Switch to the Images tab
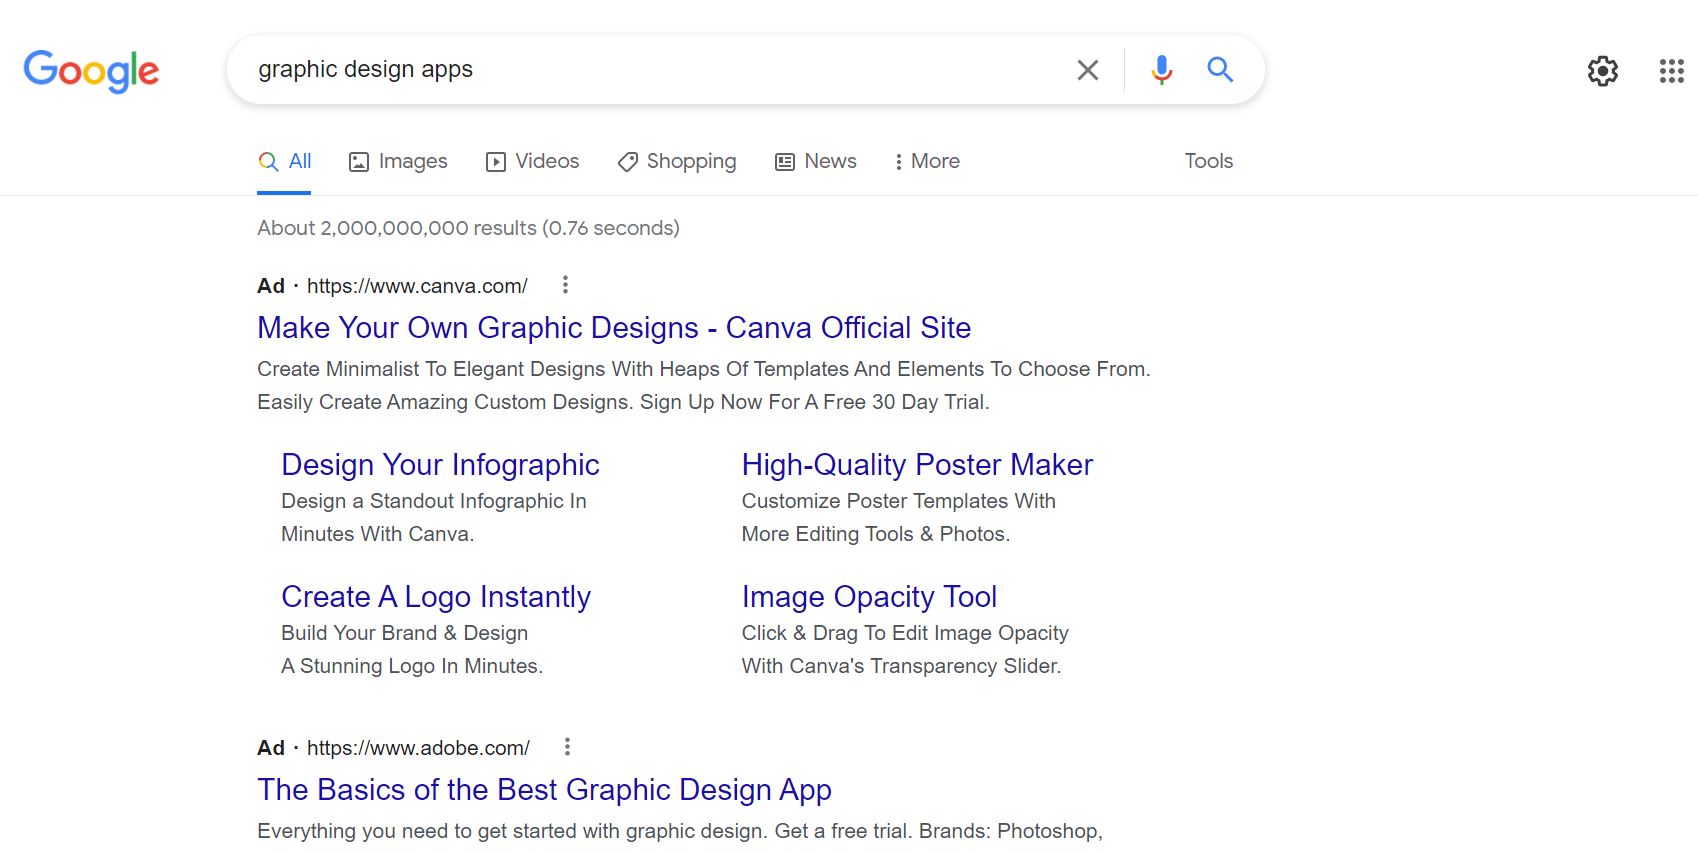This screenshot has height=853, width=1698. point(398,161)
